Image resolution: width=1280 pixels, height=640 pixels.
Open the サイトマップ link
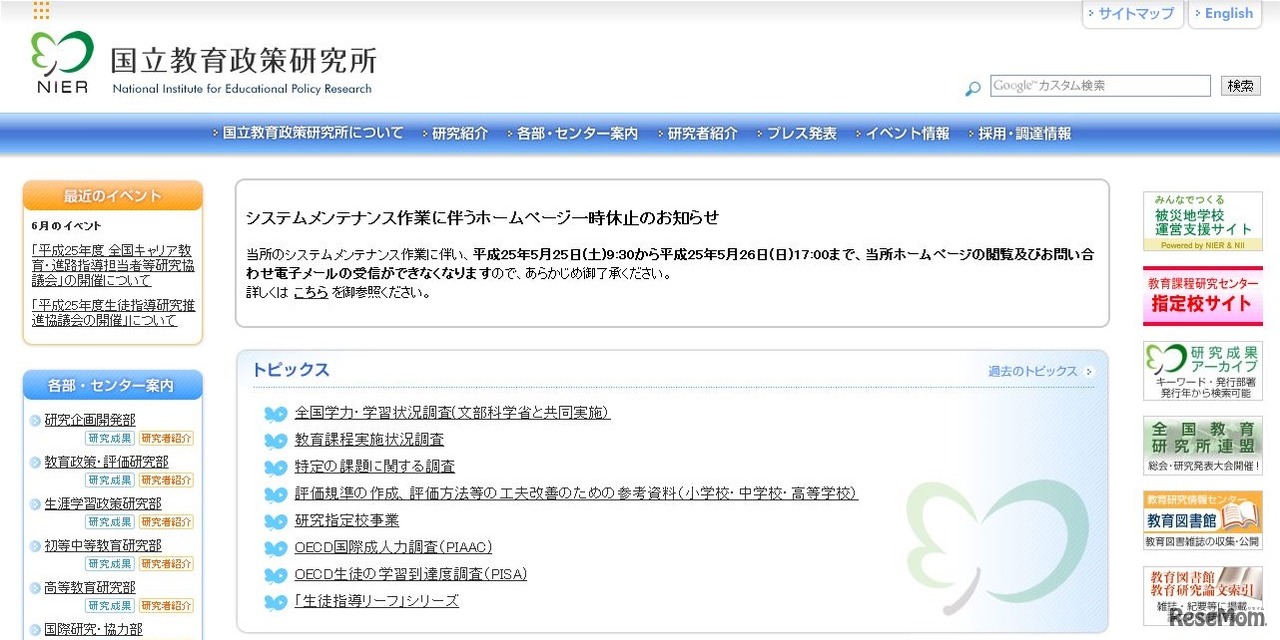[x=1134, y=14]
